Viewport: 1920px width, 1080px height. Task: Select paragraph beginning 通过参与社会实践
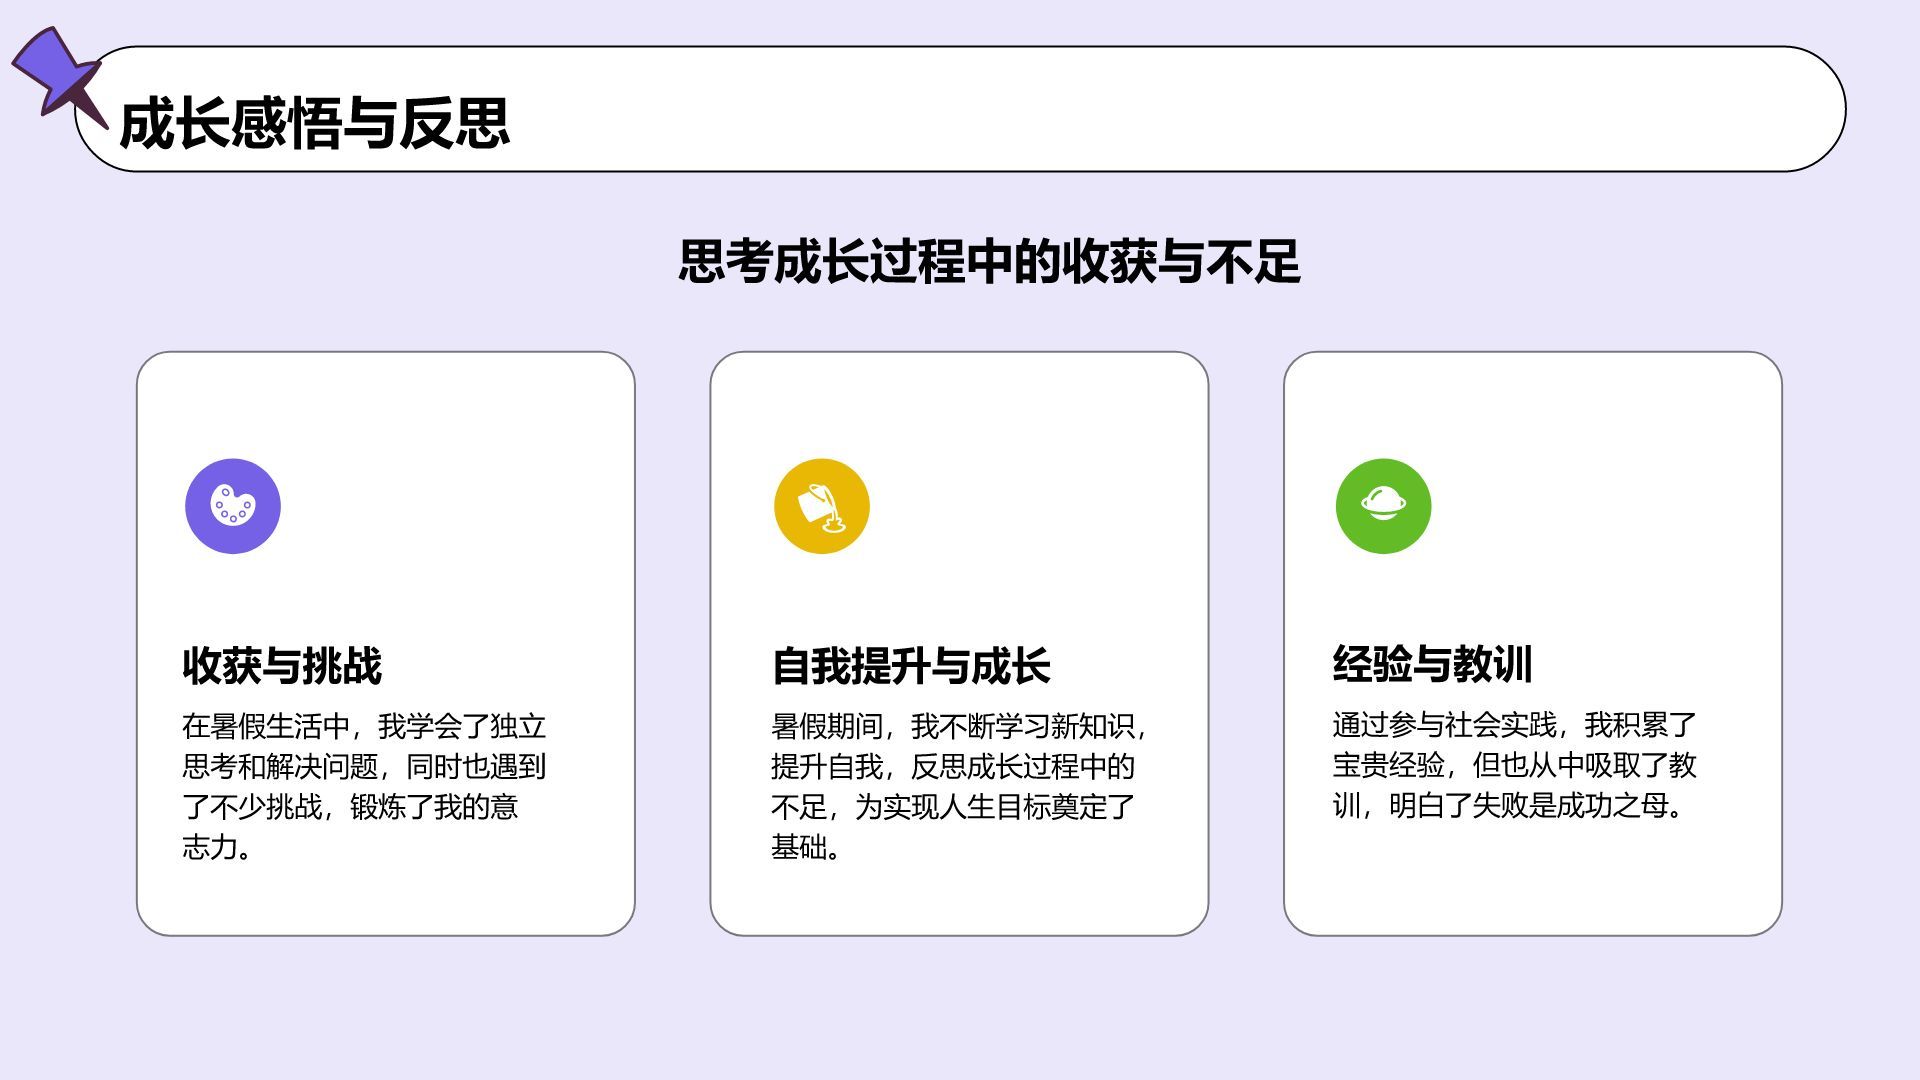[x=1514, y=765]
